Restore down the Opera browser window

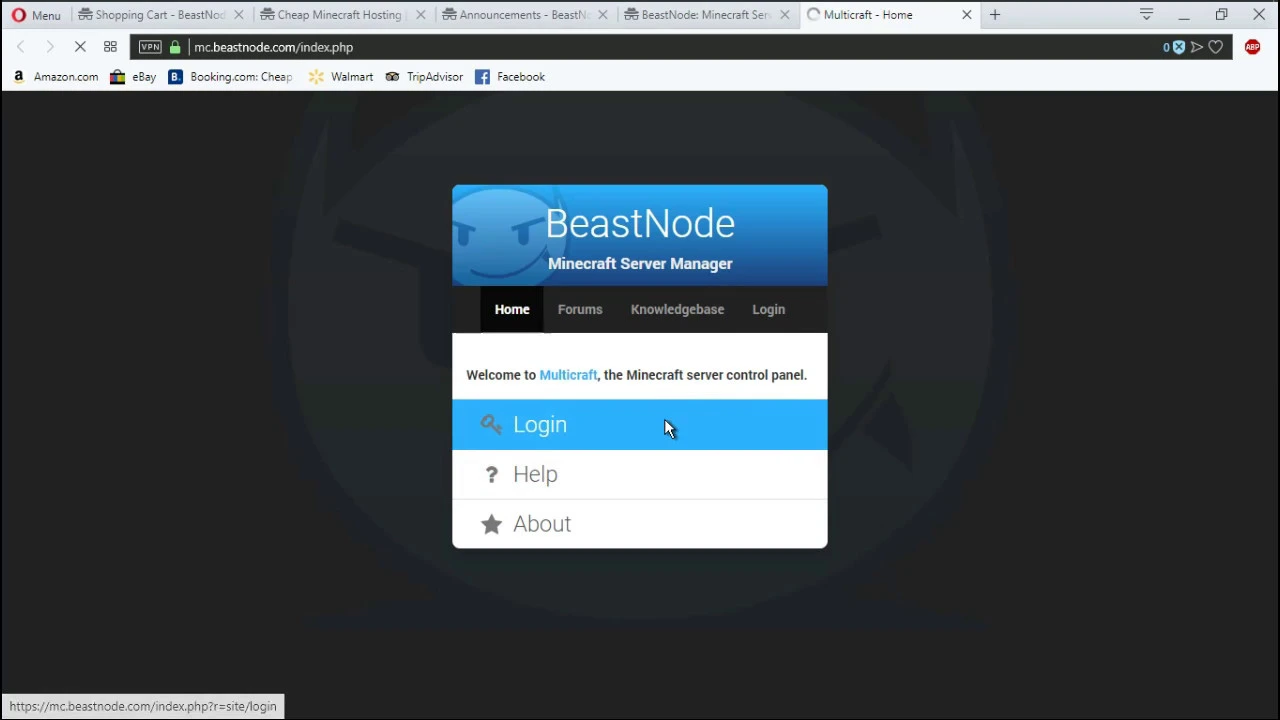click(1222, 15)
